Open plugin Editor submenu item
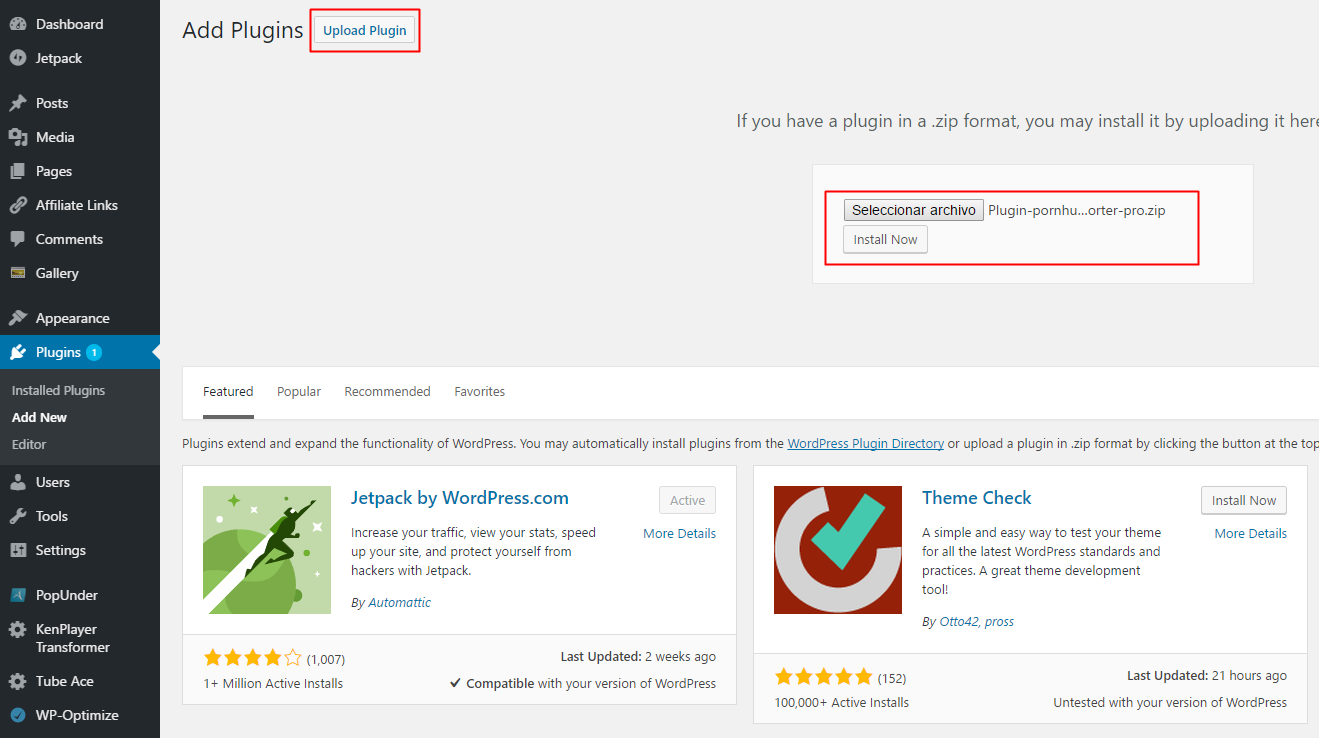Image resolution: width=1319 pixels, height=738 pixels. click(x=29, y=444)
